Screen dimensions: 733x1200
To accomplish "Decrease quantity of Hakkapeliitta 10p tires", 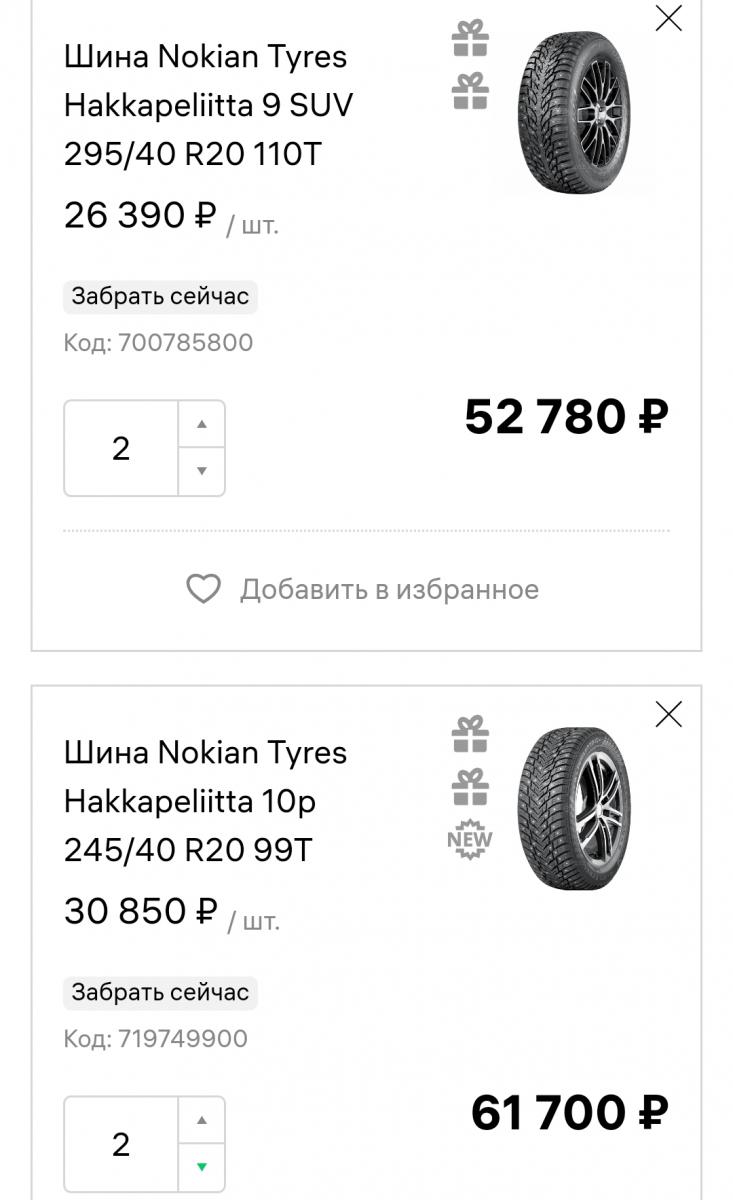I will click(202, 1167).
